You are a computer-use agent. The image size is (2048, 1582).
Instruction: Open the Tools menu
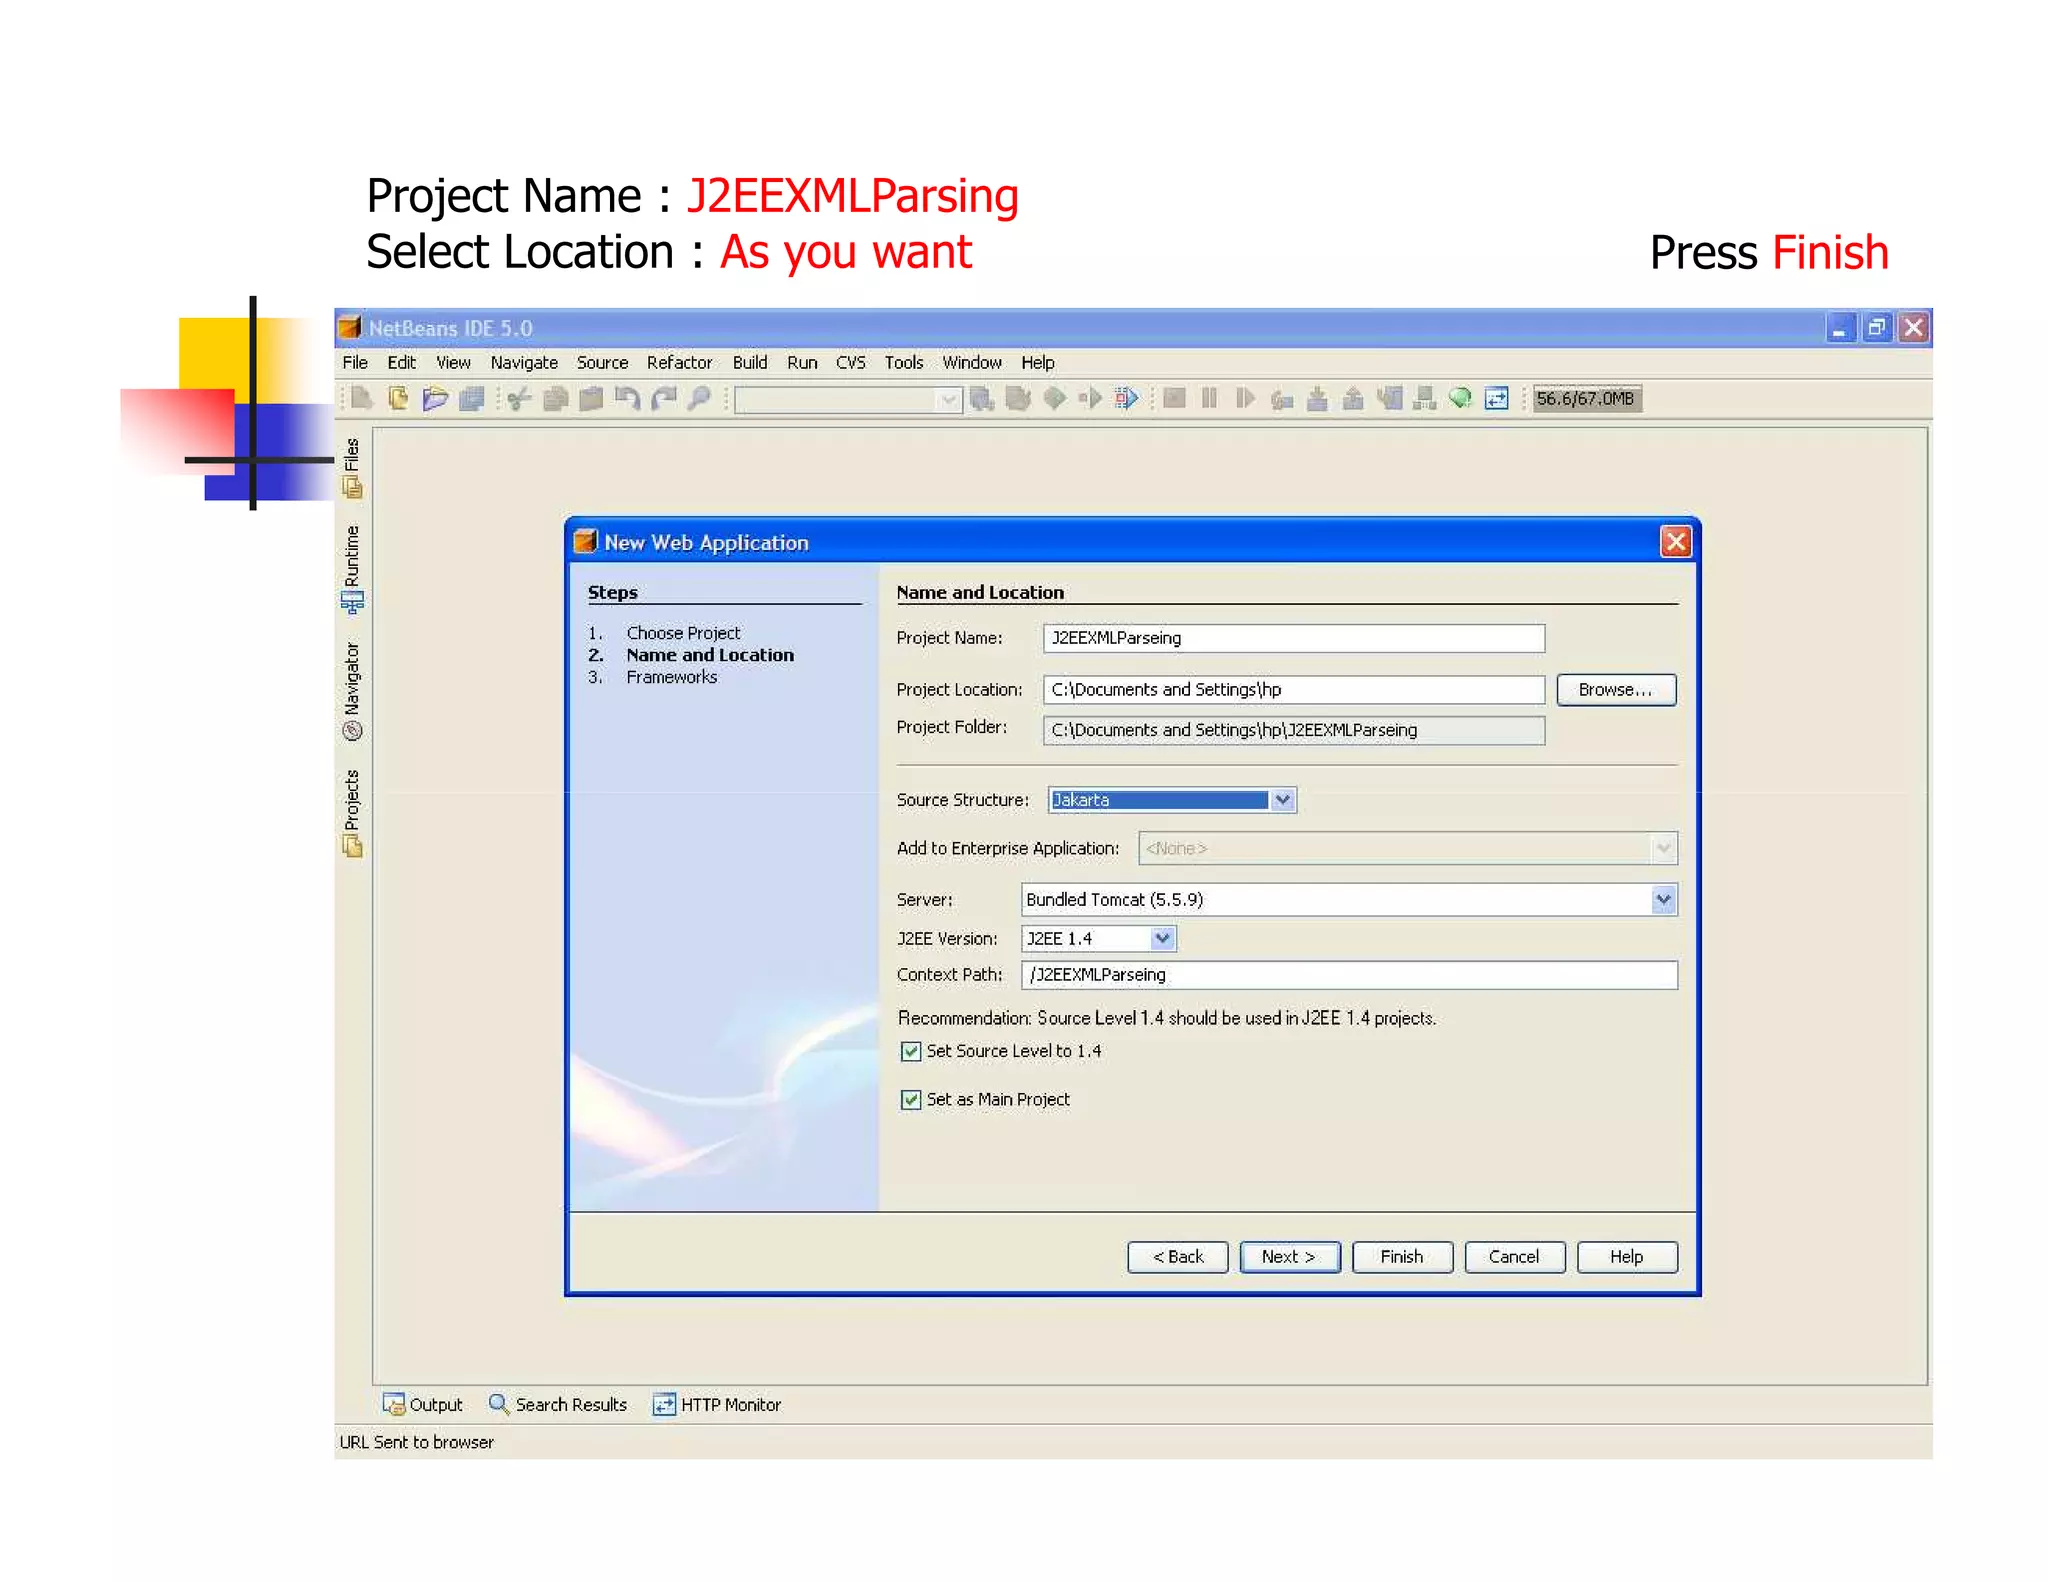pyautogui.click(x=904, y=362)
